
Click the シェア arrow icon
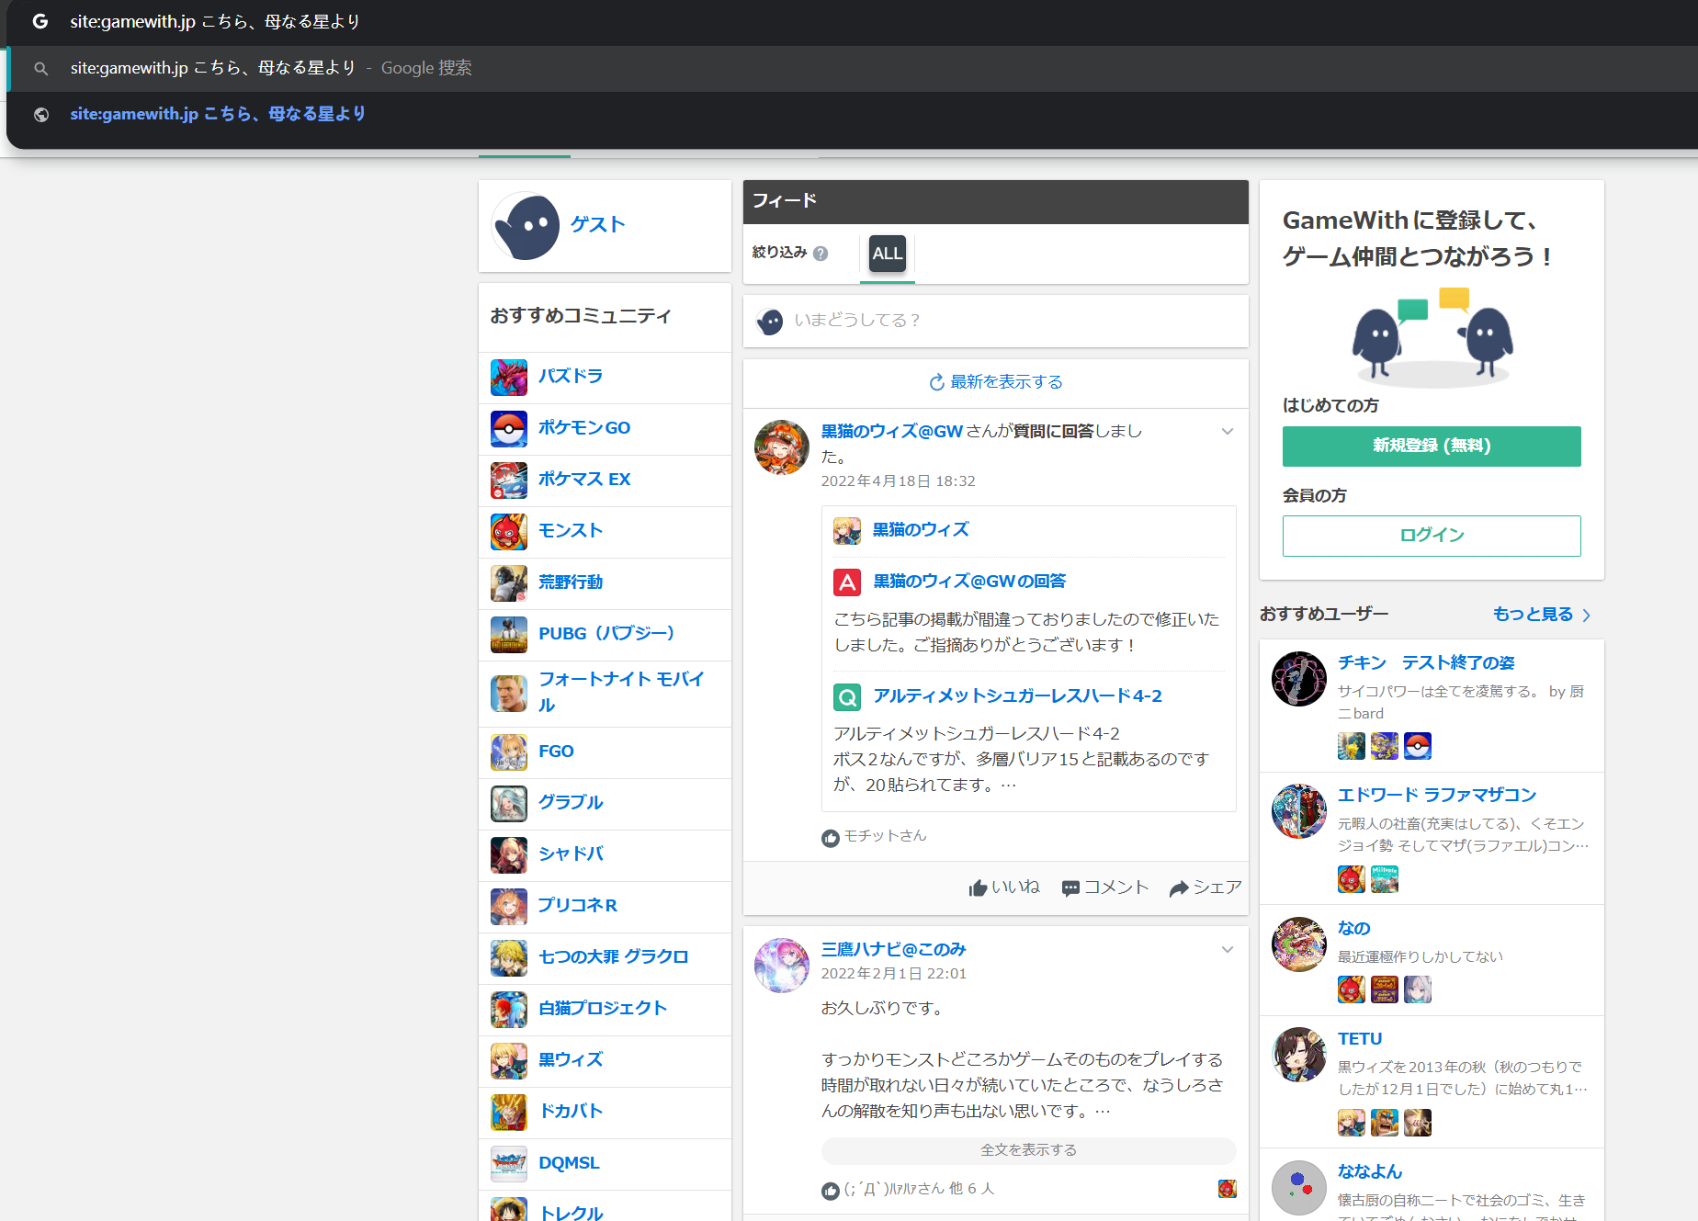tap(1179, 888)
